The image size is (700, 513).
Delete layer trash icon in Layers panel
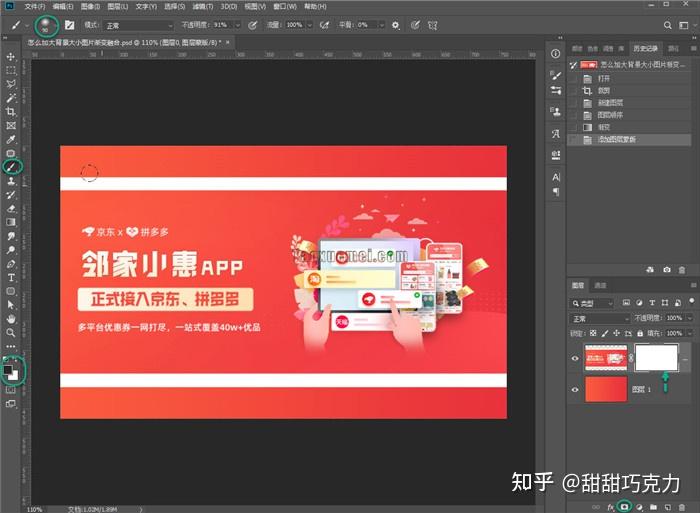point(682,507)
